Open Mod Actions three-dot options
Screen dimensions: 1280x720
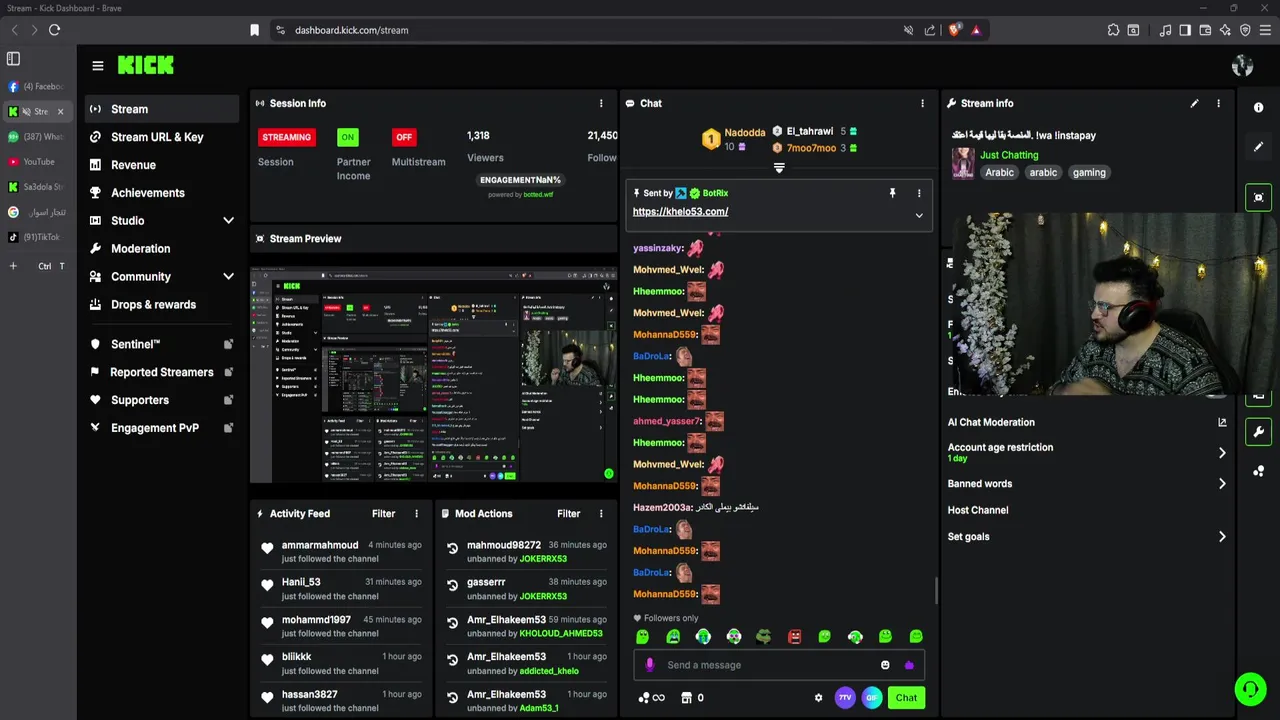pyautogui.click(x=601, y=513)
